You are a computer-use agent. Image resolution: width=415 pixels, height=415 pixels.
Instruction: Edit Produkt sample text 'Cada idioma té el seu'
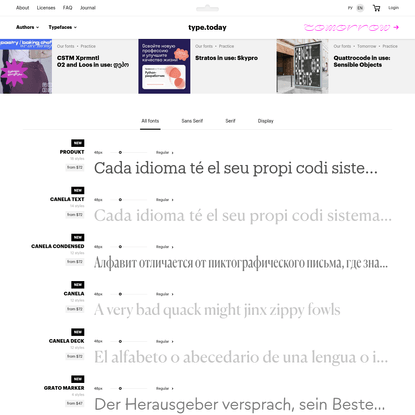(236, 168)
